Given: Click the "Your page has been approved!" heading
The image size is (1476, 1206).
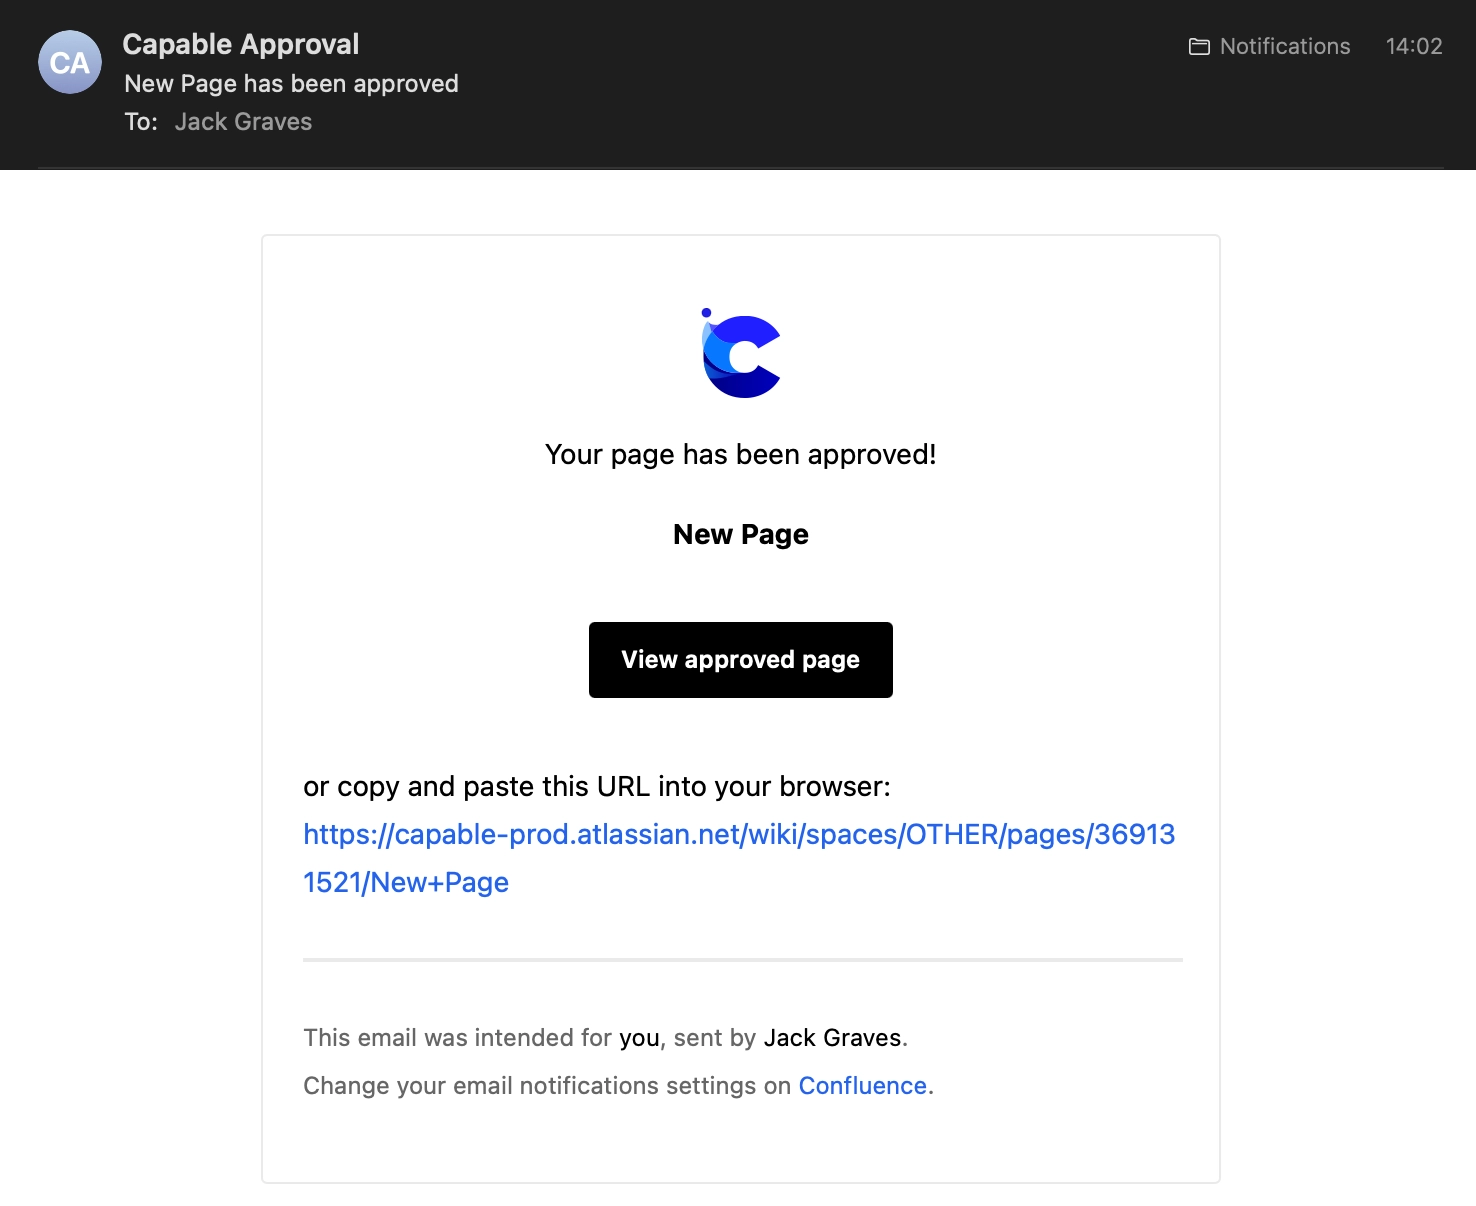Looking at the screenshot, I should click(x=740, y=455).
